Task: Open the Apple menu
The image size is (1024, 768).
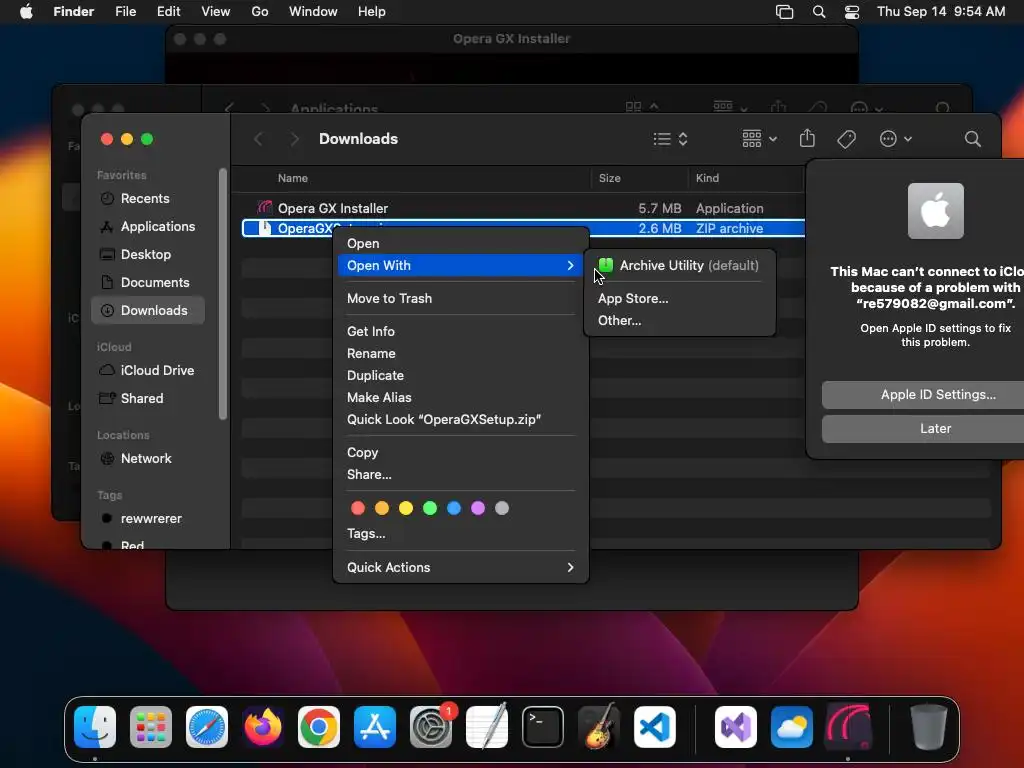Action: pyautogui.click(x=26, y=12)
